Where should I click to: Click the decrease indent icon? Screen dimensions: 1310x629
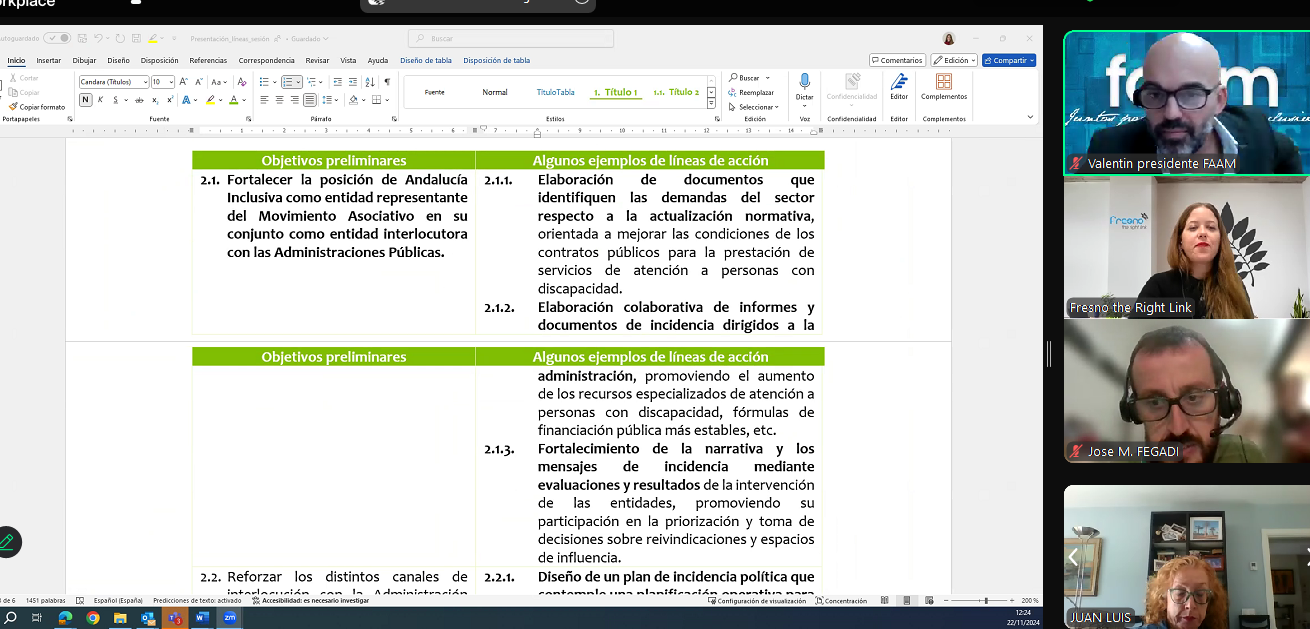coord(337,82)
